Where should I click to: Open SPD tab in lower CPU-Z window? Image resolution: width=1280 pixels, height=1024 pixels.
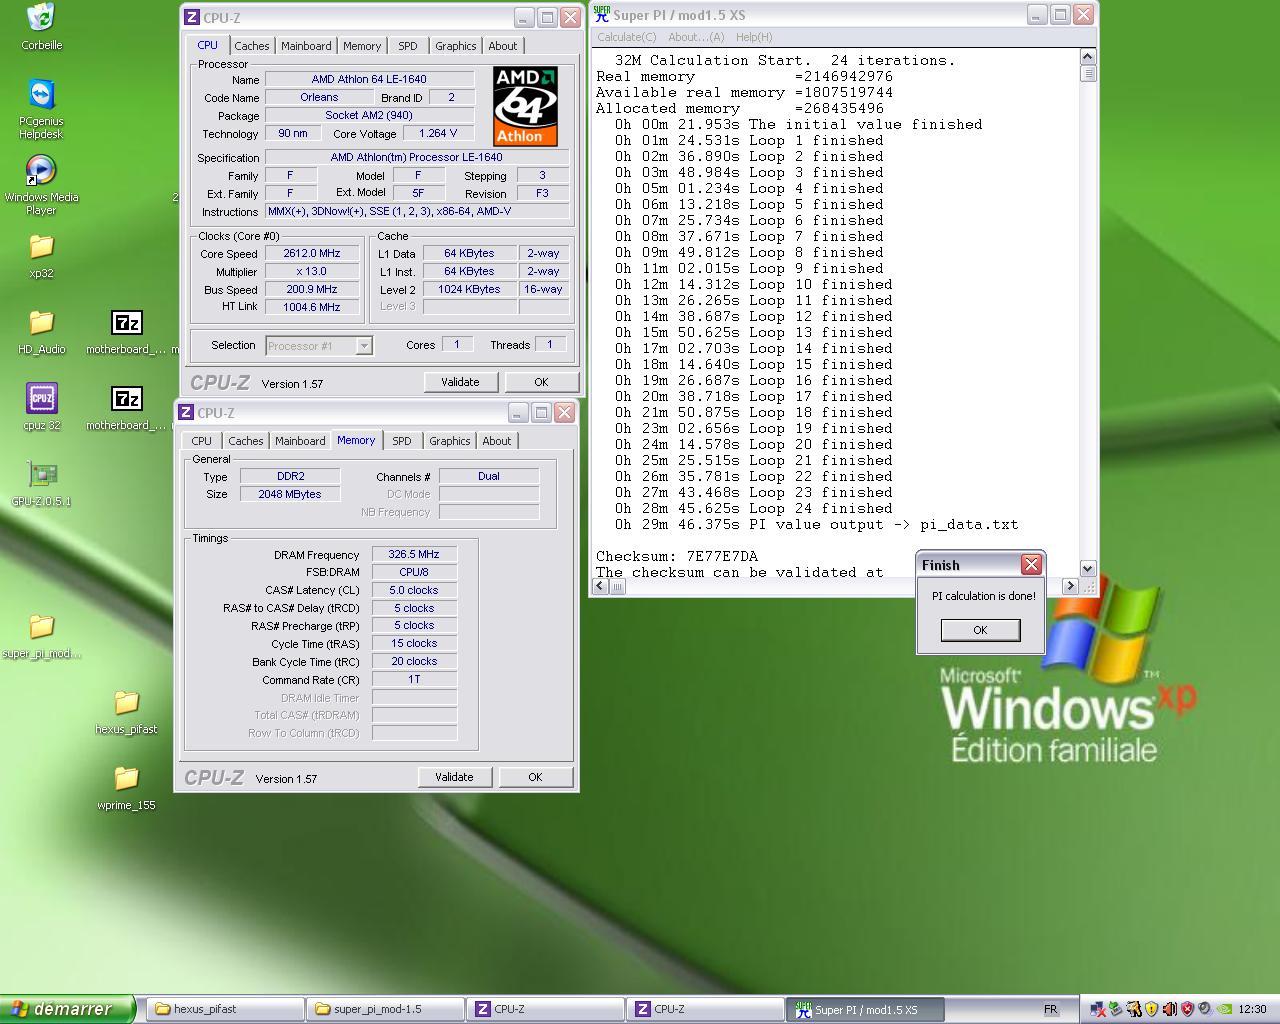pos(402,441)
